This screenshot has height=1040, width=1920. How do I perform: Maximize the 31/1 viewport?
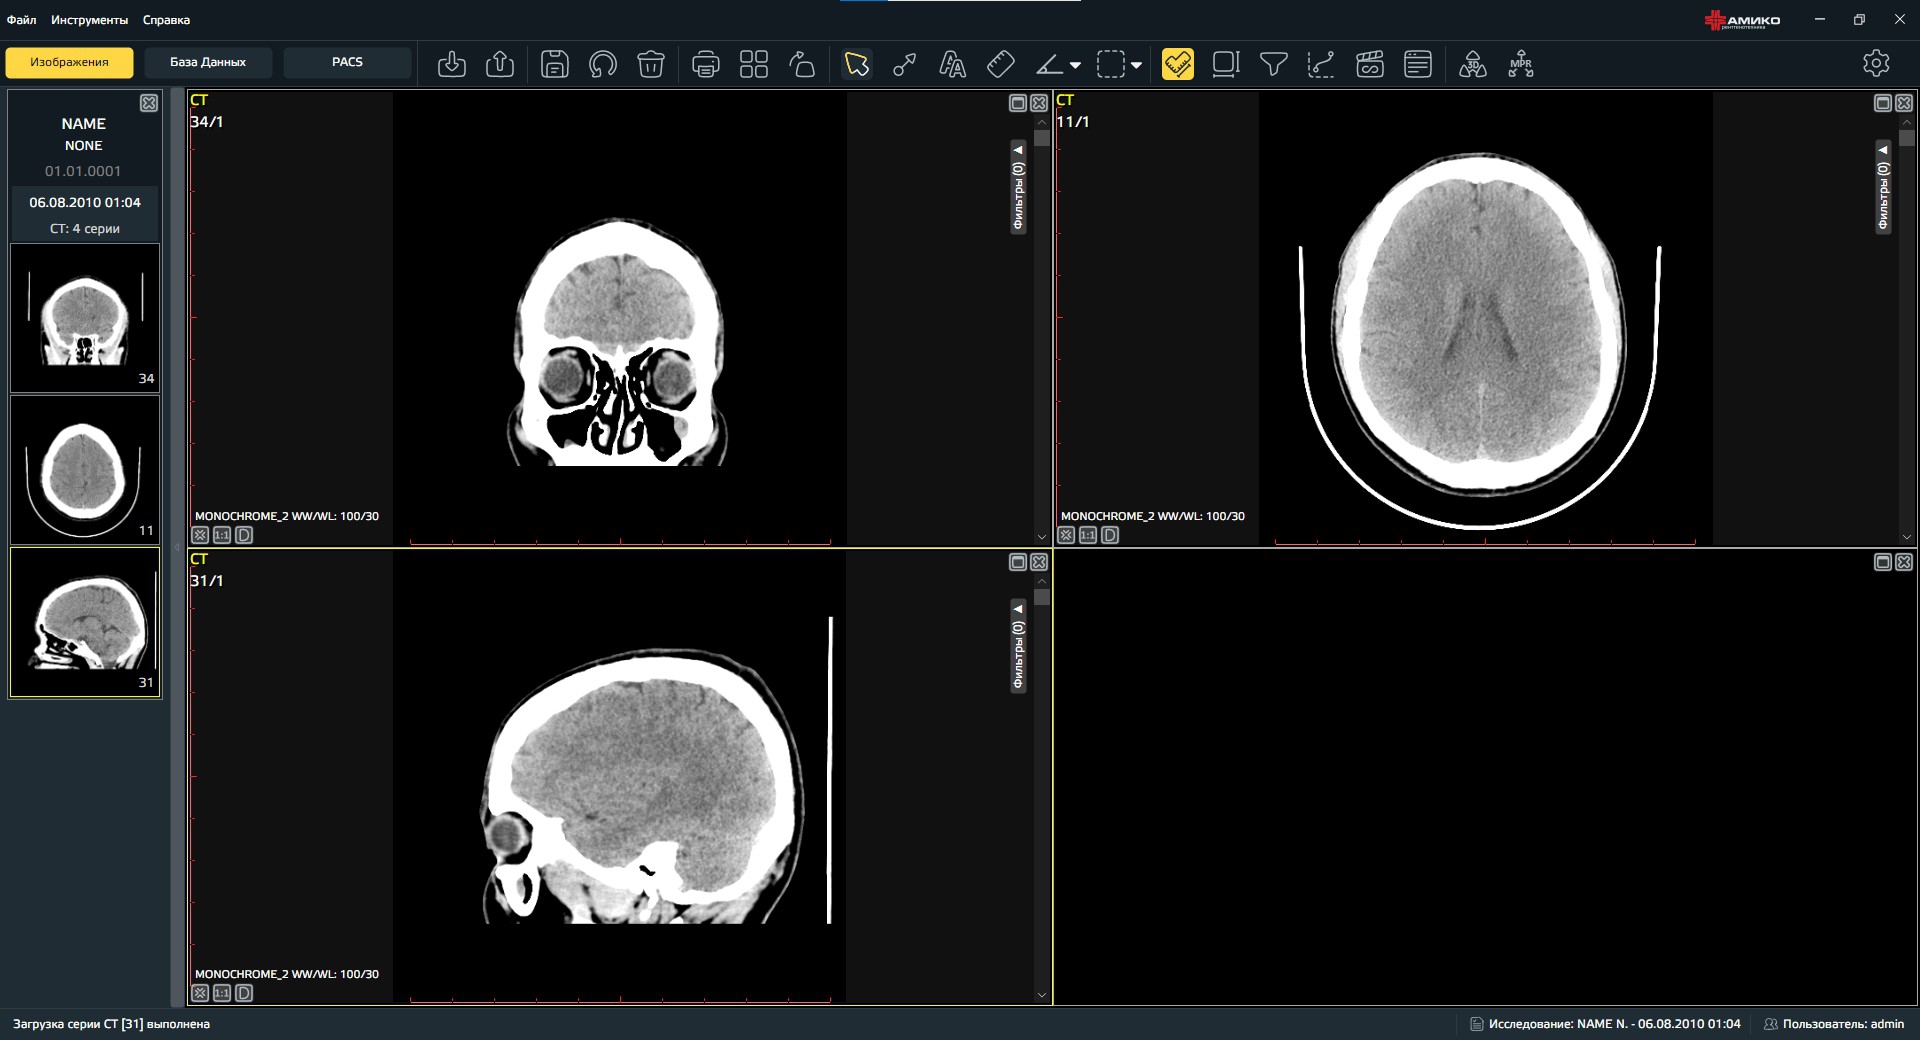(x=1018, y=562)
